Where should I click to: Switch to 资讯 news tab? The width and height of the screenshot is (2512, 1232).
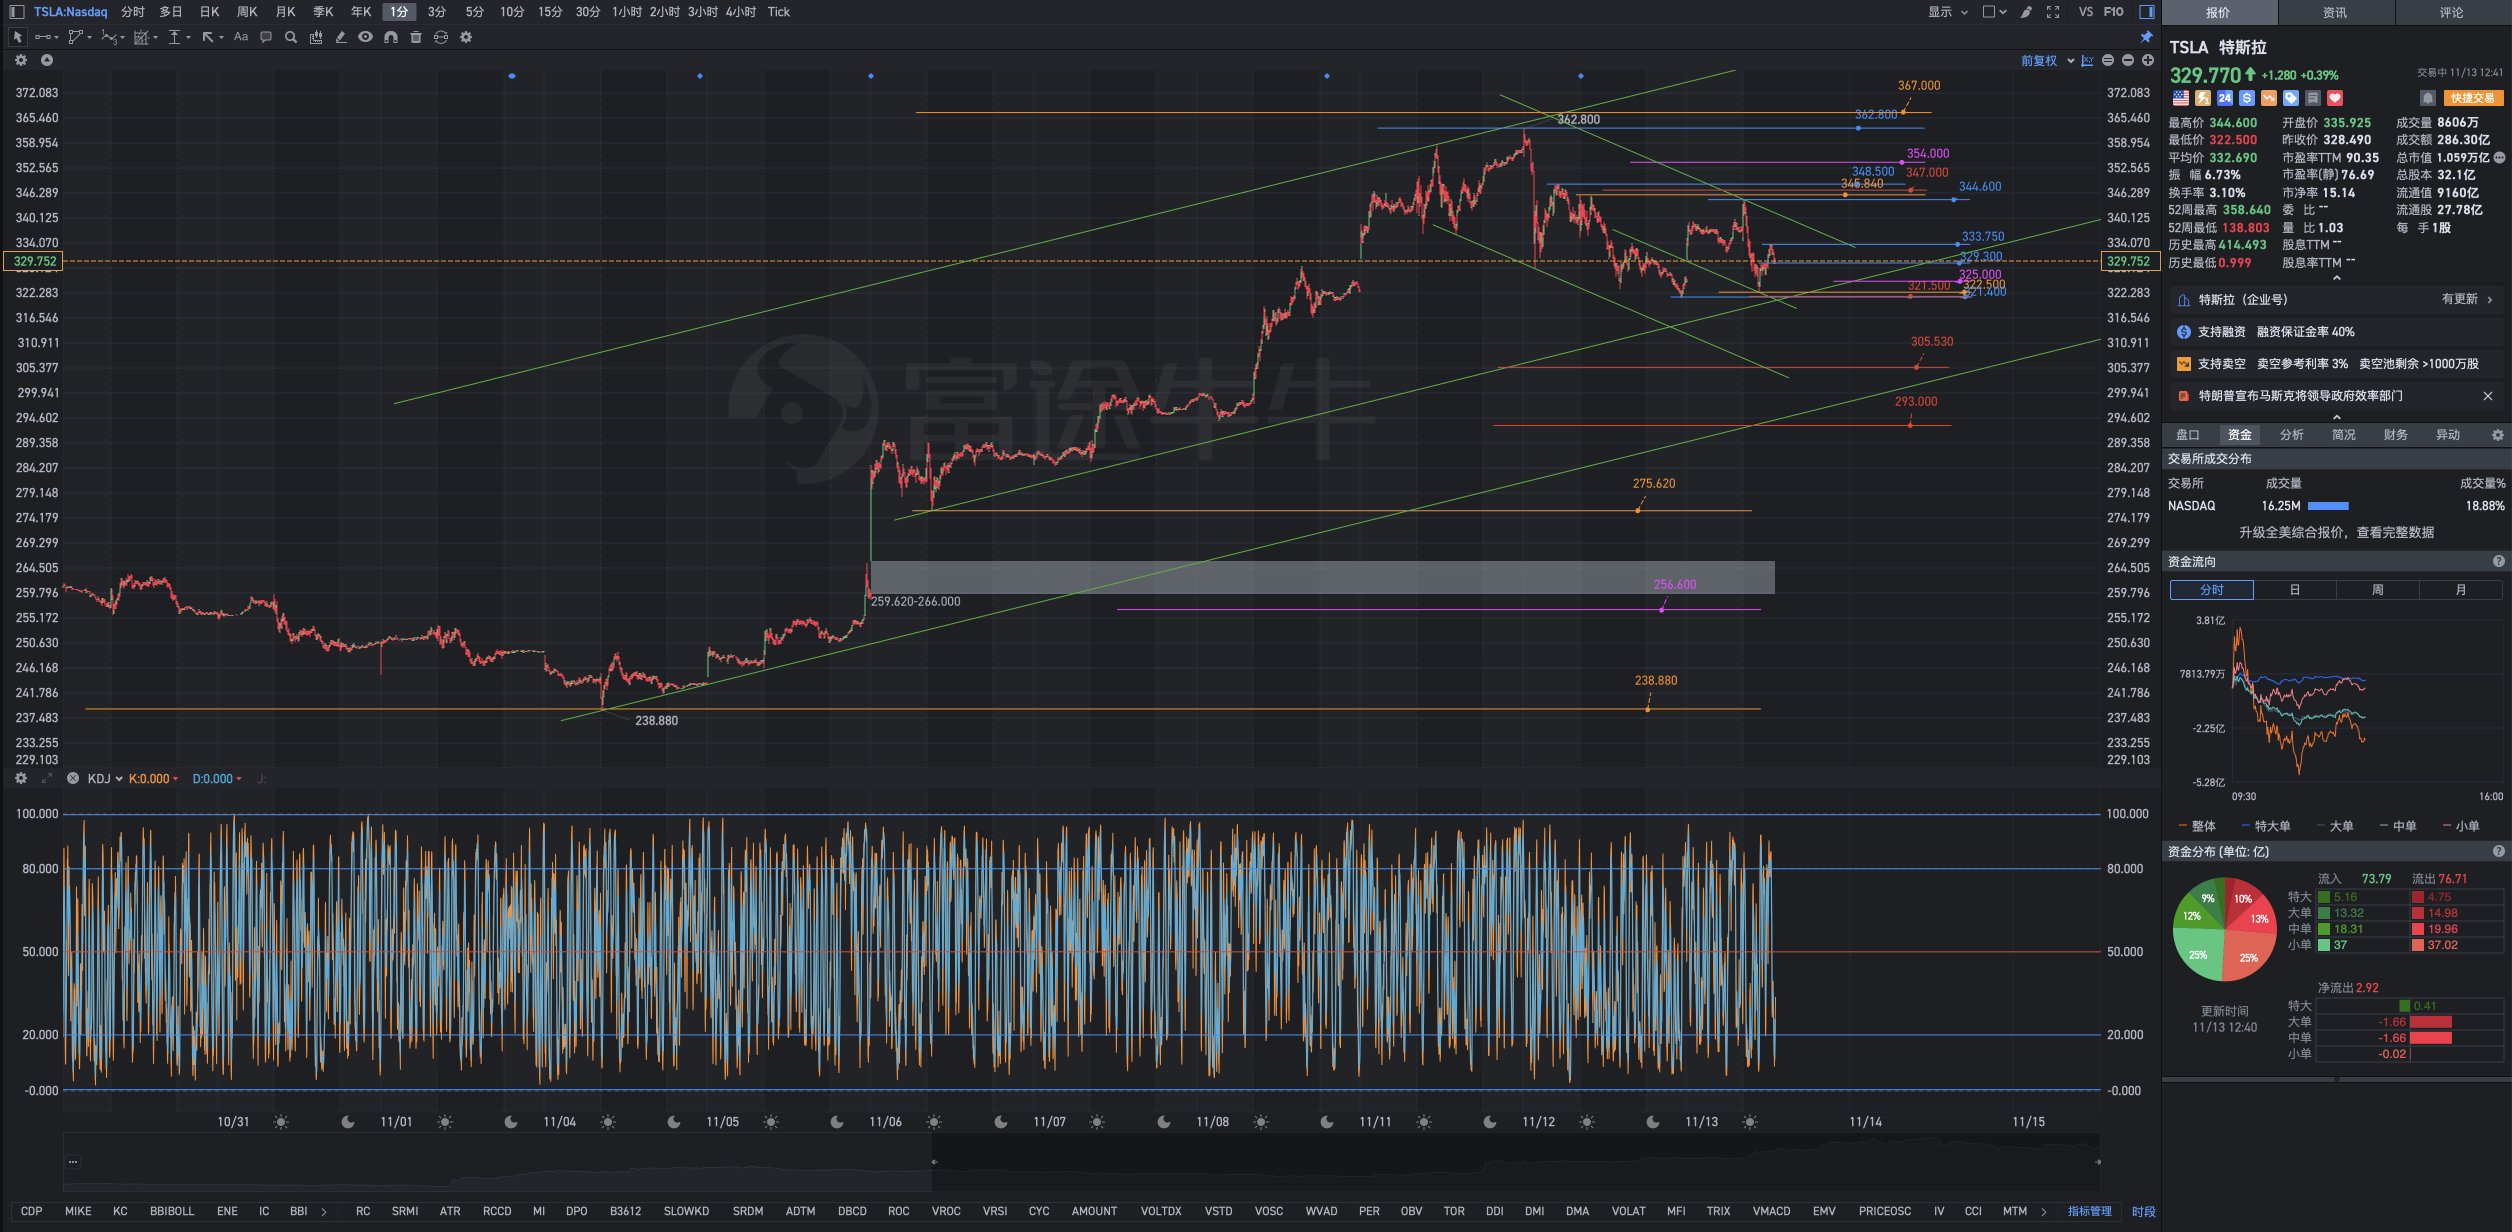pyautogui.click(x=2335, y=12)
